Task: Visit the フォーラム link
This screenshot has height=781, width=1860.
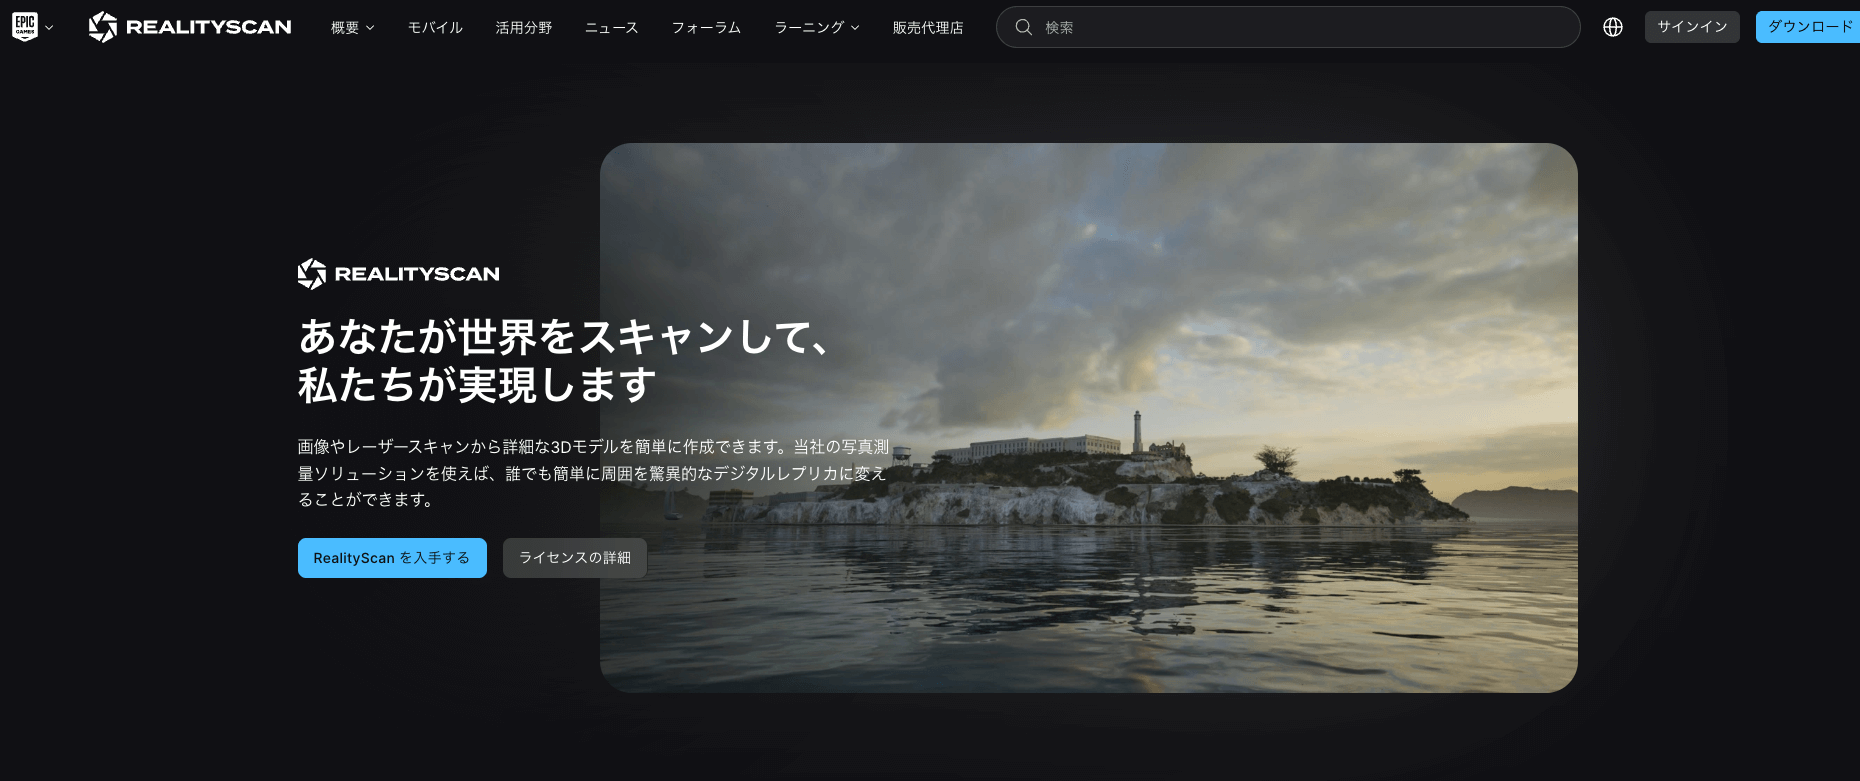Action: (x=706, y=28)
